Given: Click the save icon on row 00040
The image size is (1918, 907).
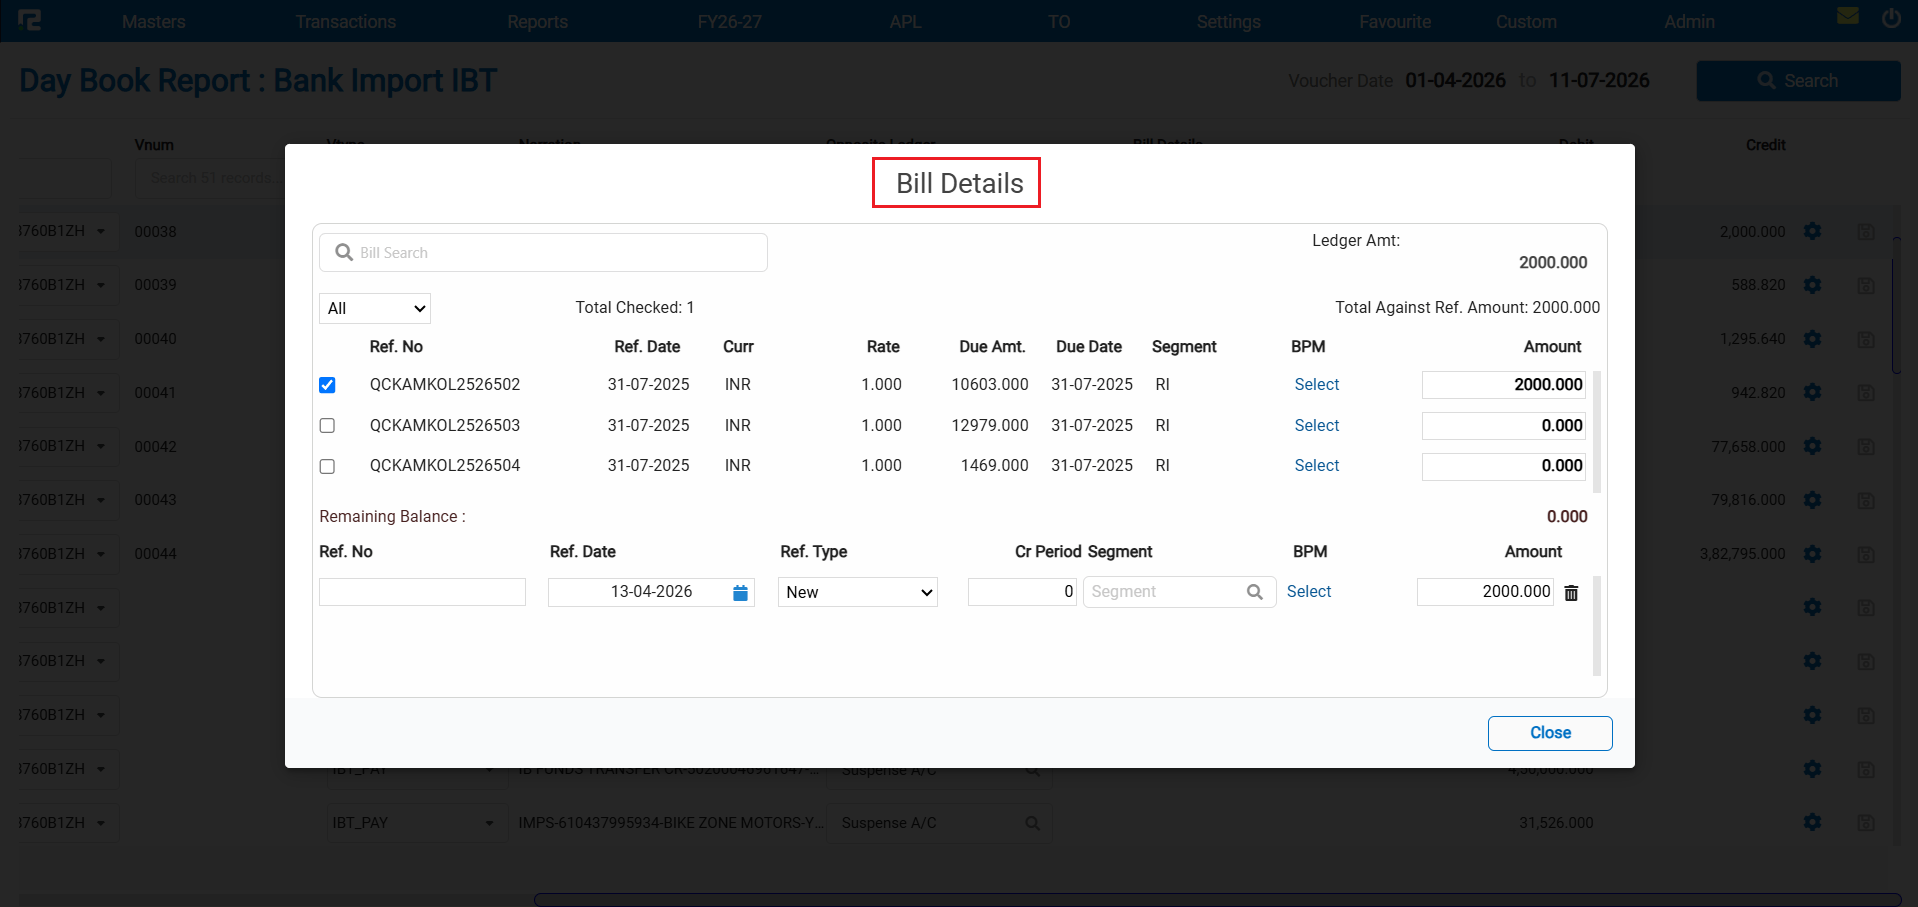Looking at the screenshot, I should tap(1865, 340).
